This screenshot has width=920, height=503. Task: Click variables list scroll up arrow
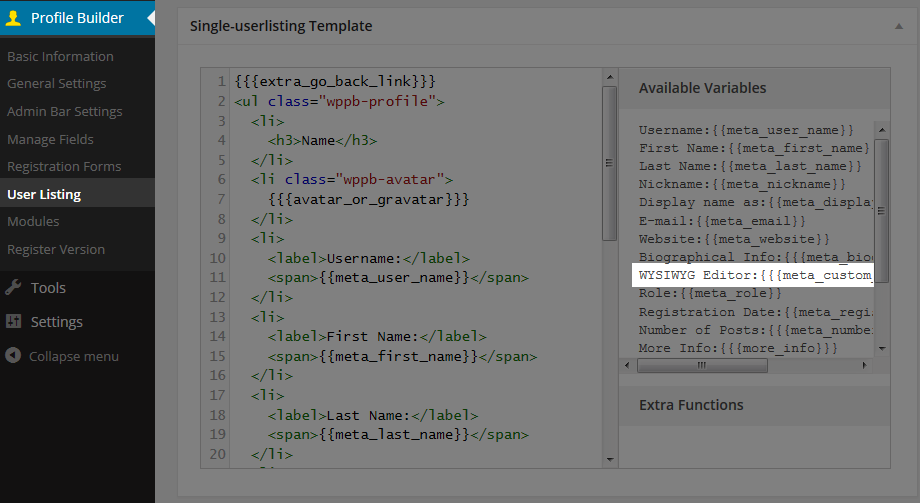tap(881, 129)
